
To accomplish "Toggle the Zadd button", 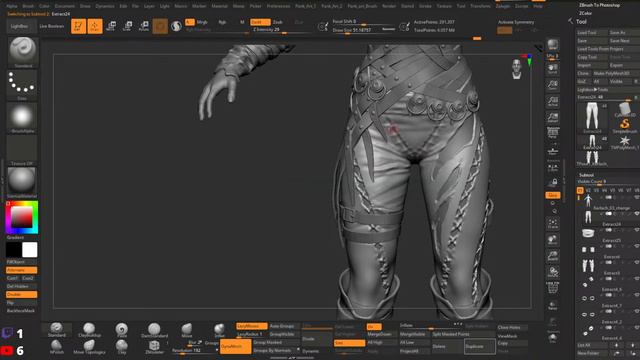I will (260, 22).
